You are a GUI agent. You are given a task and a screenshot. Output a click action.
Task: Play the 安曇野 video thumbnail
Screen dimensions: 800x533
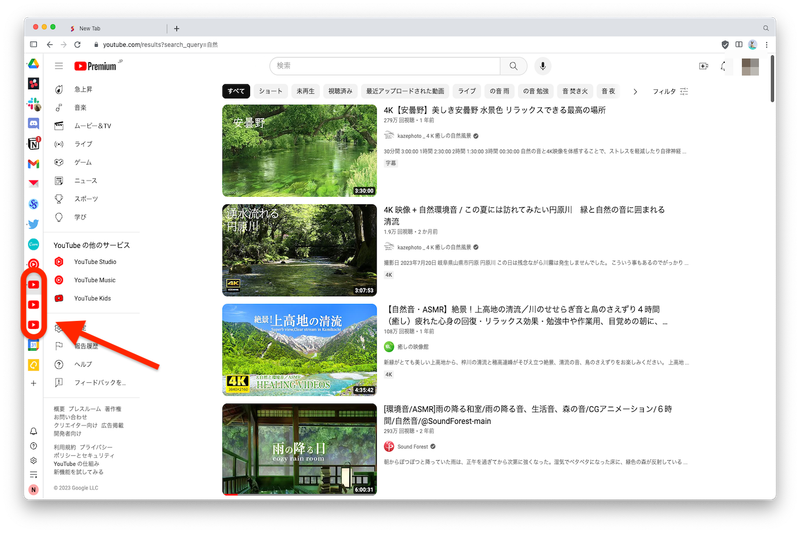coord(299,150)
